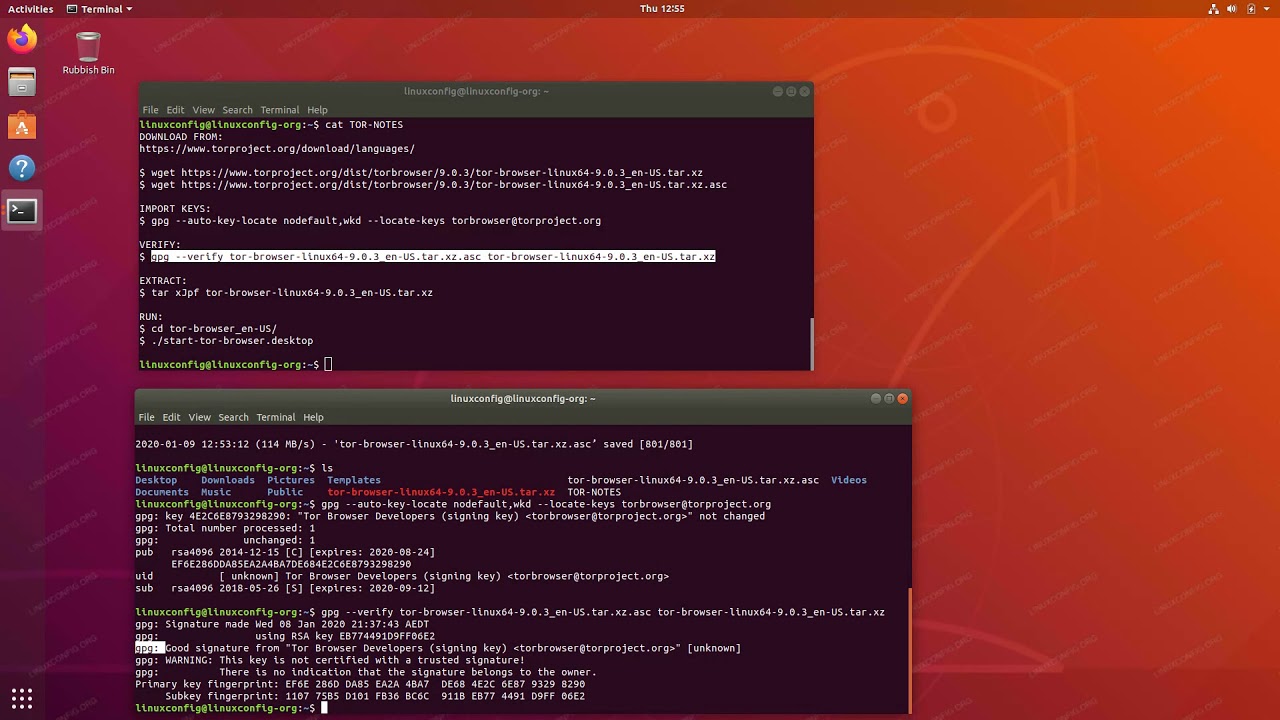Maximize the upper terminal window
Image resolution: width=1280 pixels, height=720 pixels.
point(791,91)
